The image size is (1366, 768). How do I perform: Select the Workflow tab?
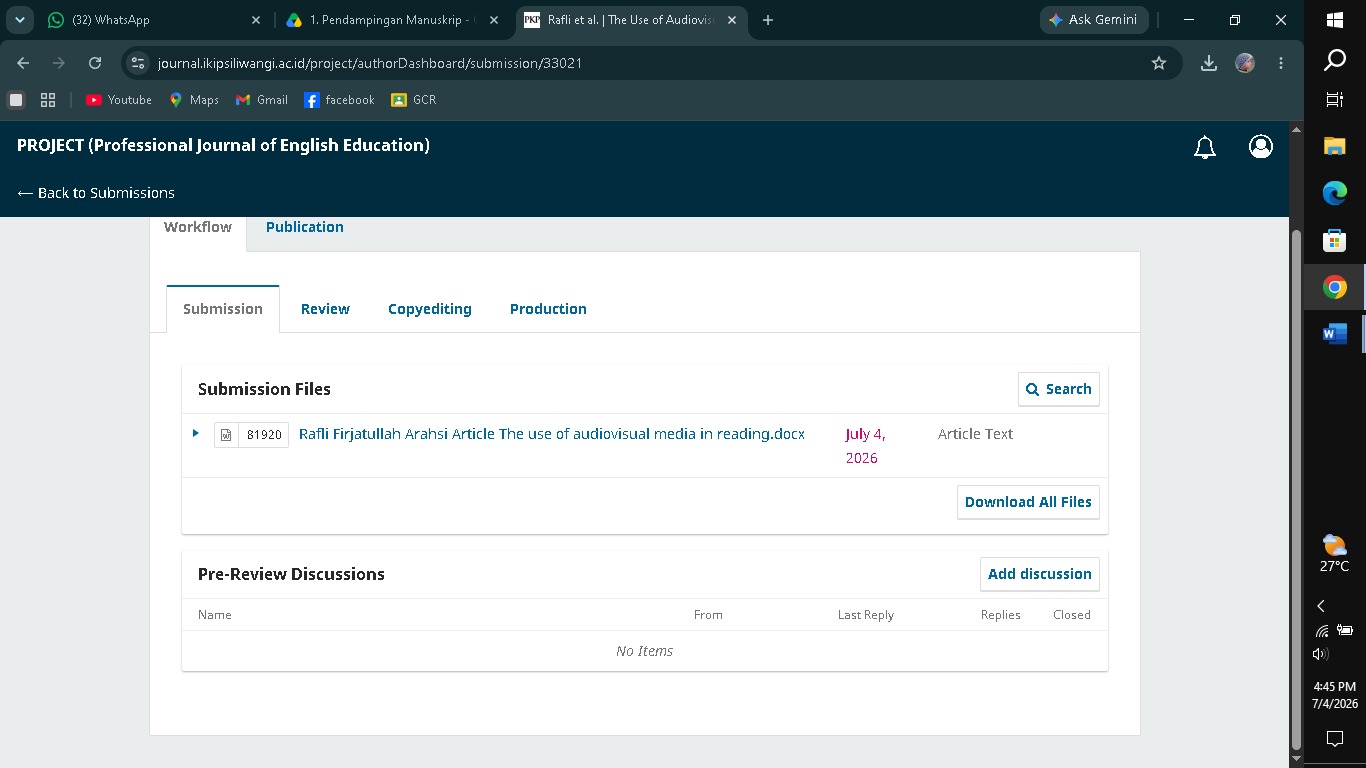[198, 227]
